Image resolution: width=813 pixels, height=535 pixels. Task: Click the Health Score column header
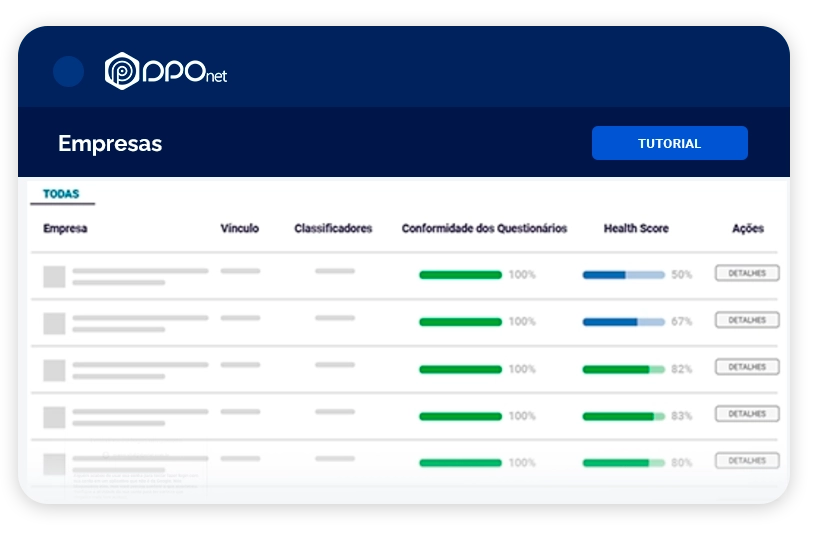coord(636,229)
